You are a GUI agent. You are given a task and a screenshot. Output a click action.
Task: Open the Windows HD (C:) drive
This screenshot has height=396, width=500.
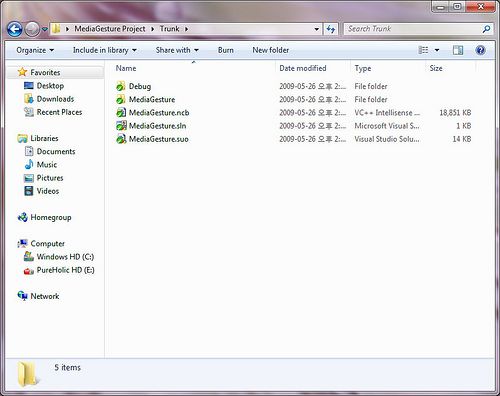click(x=65, y=257)
